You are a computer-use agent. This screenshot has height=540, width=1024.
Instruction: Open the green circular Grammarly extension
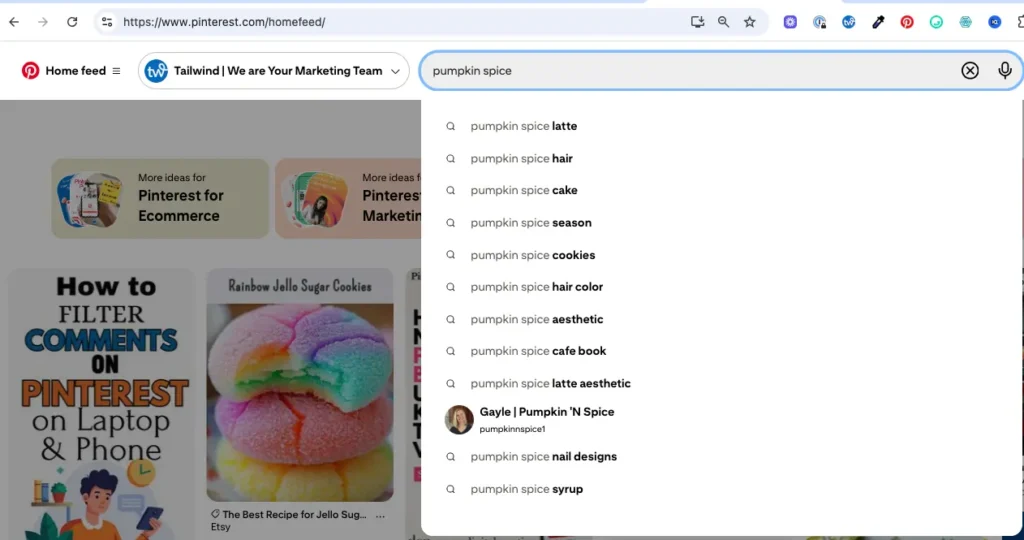(936, 22)
